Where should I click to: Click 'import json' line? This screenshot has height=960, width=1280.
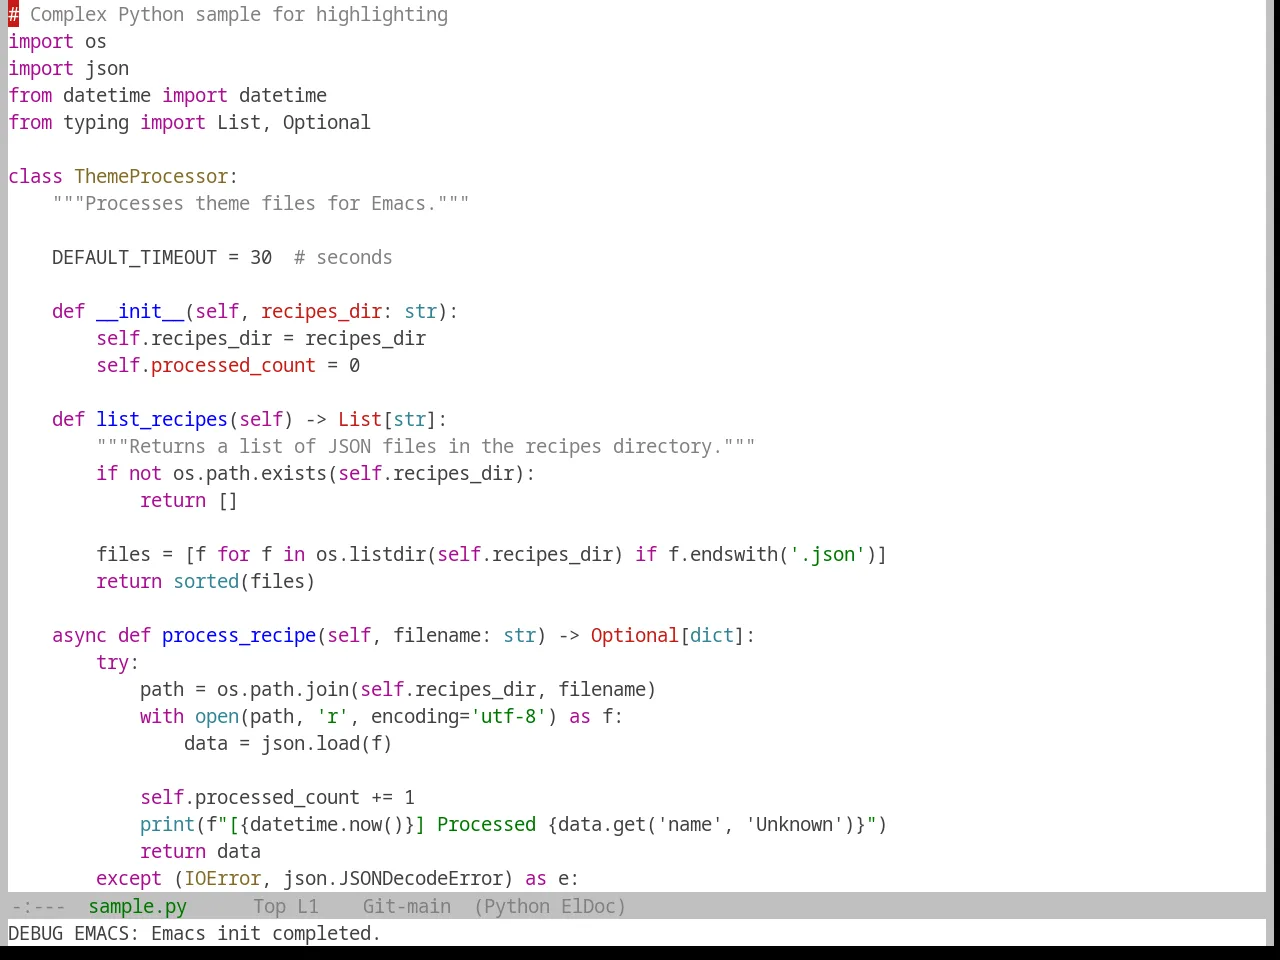click(68, 68)
